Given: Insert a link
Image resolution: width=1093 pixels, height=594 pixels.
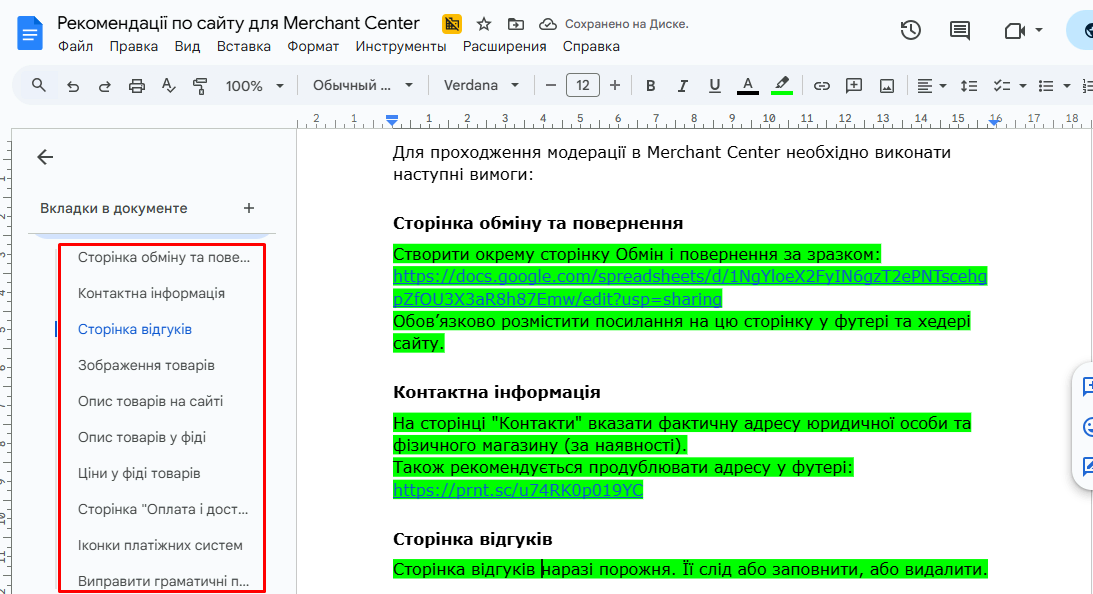Looking at the screenshot, I should (822, 86).
